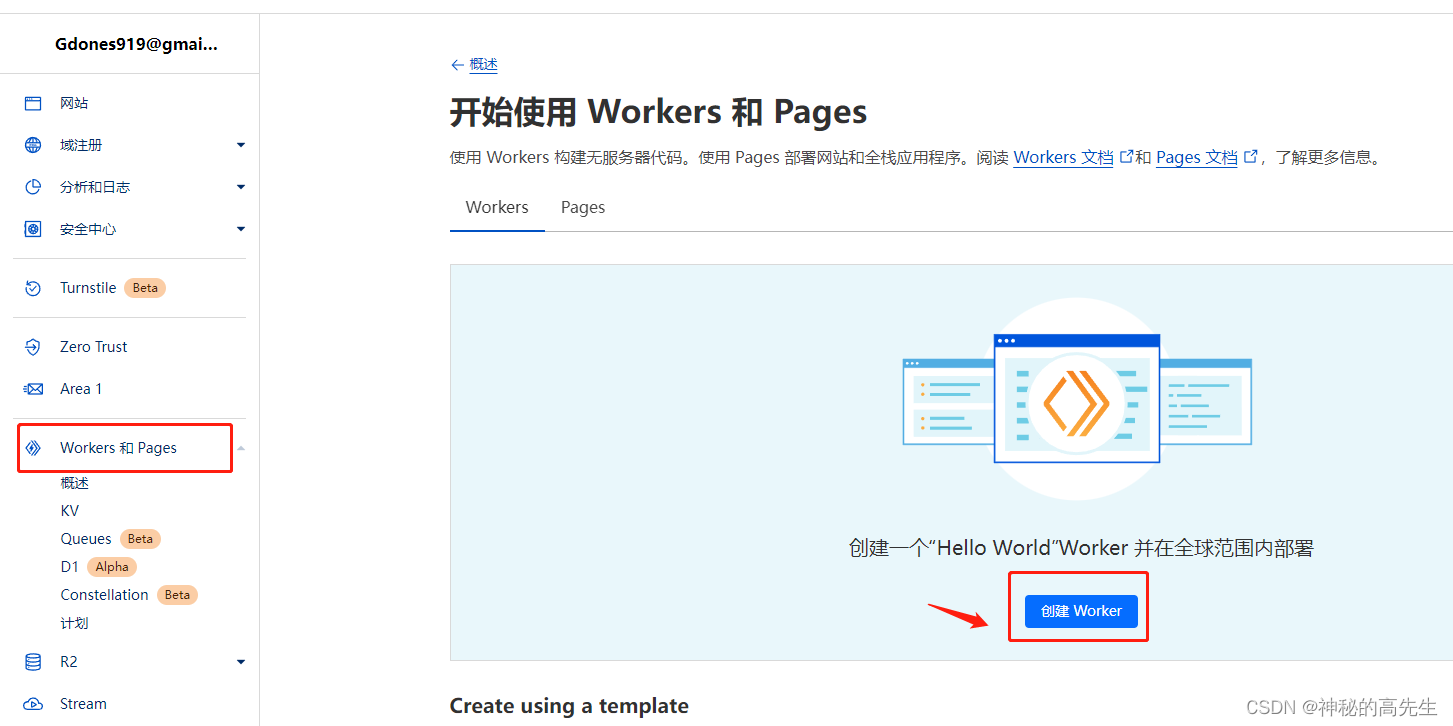Go back via the 概述 link
This screenshot has height=726, width=1453.
484,64
